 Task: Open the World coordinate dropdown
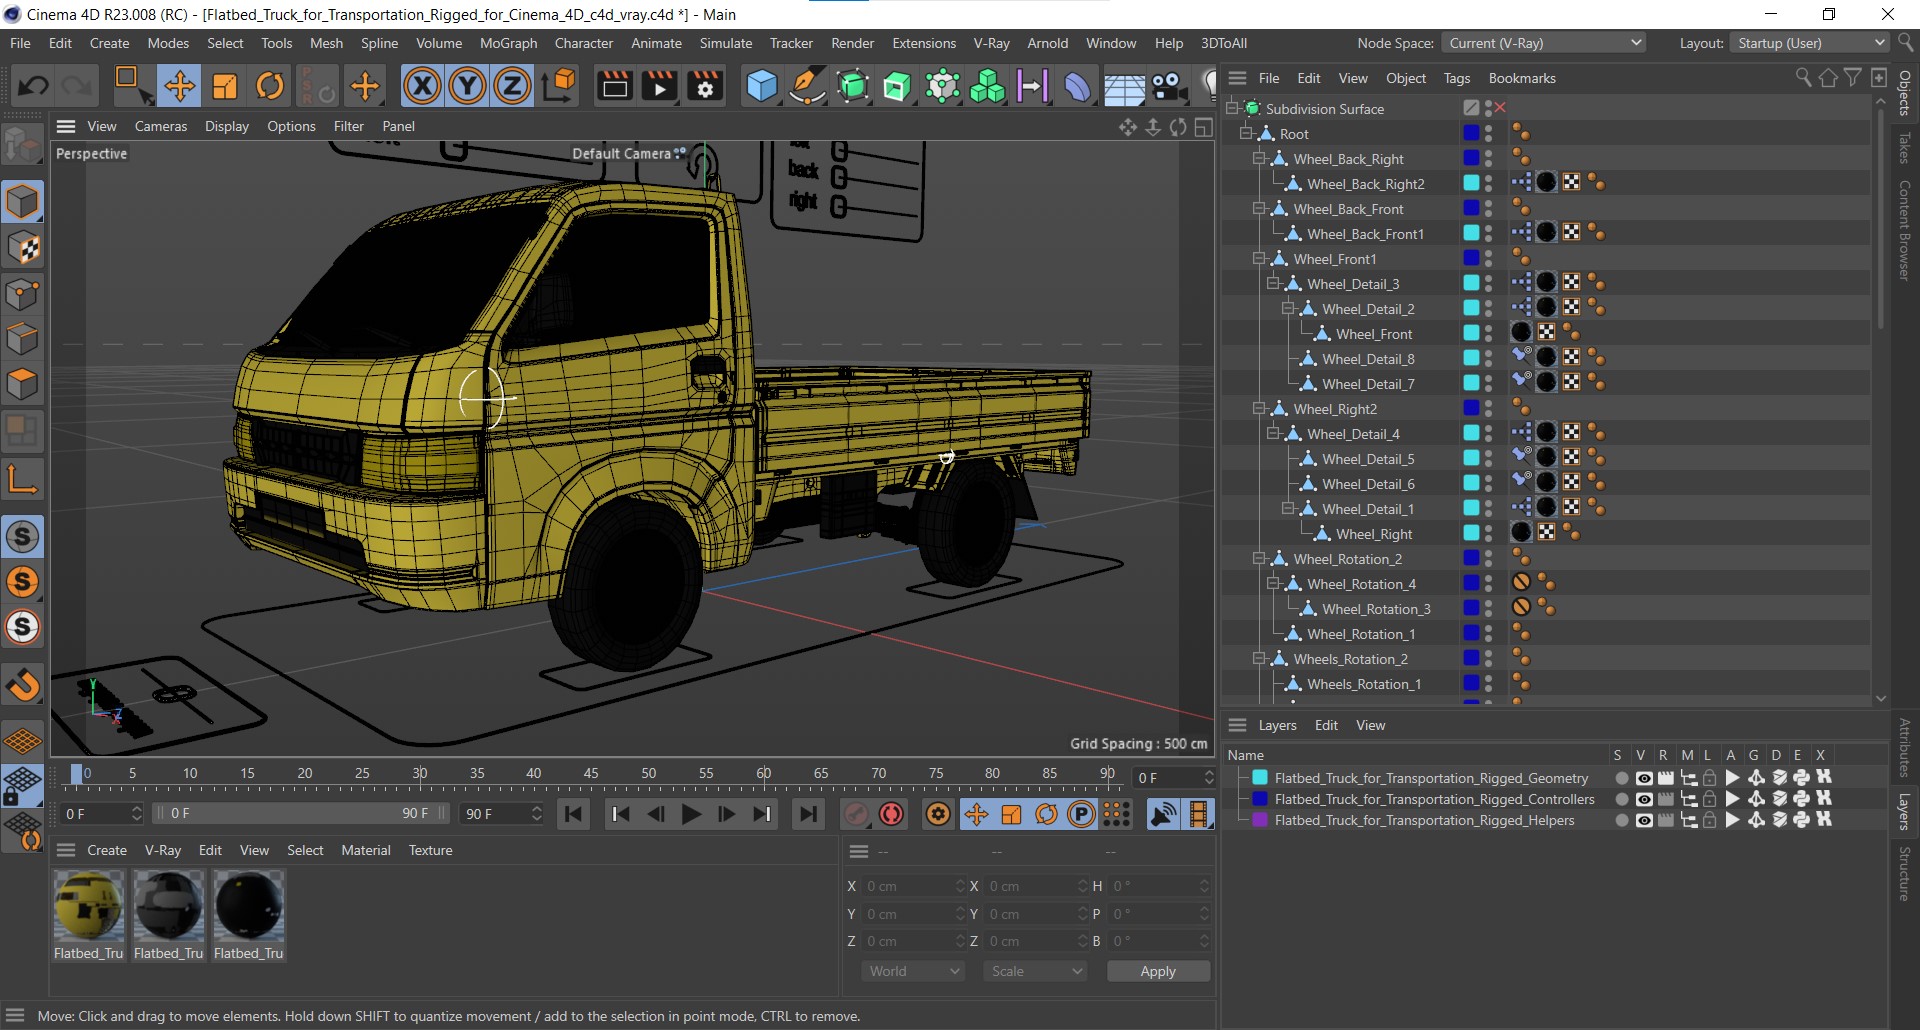point(913,971)
